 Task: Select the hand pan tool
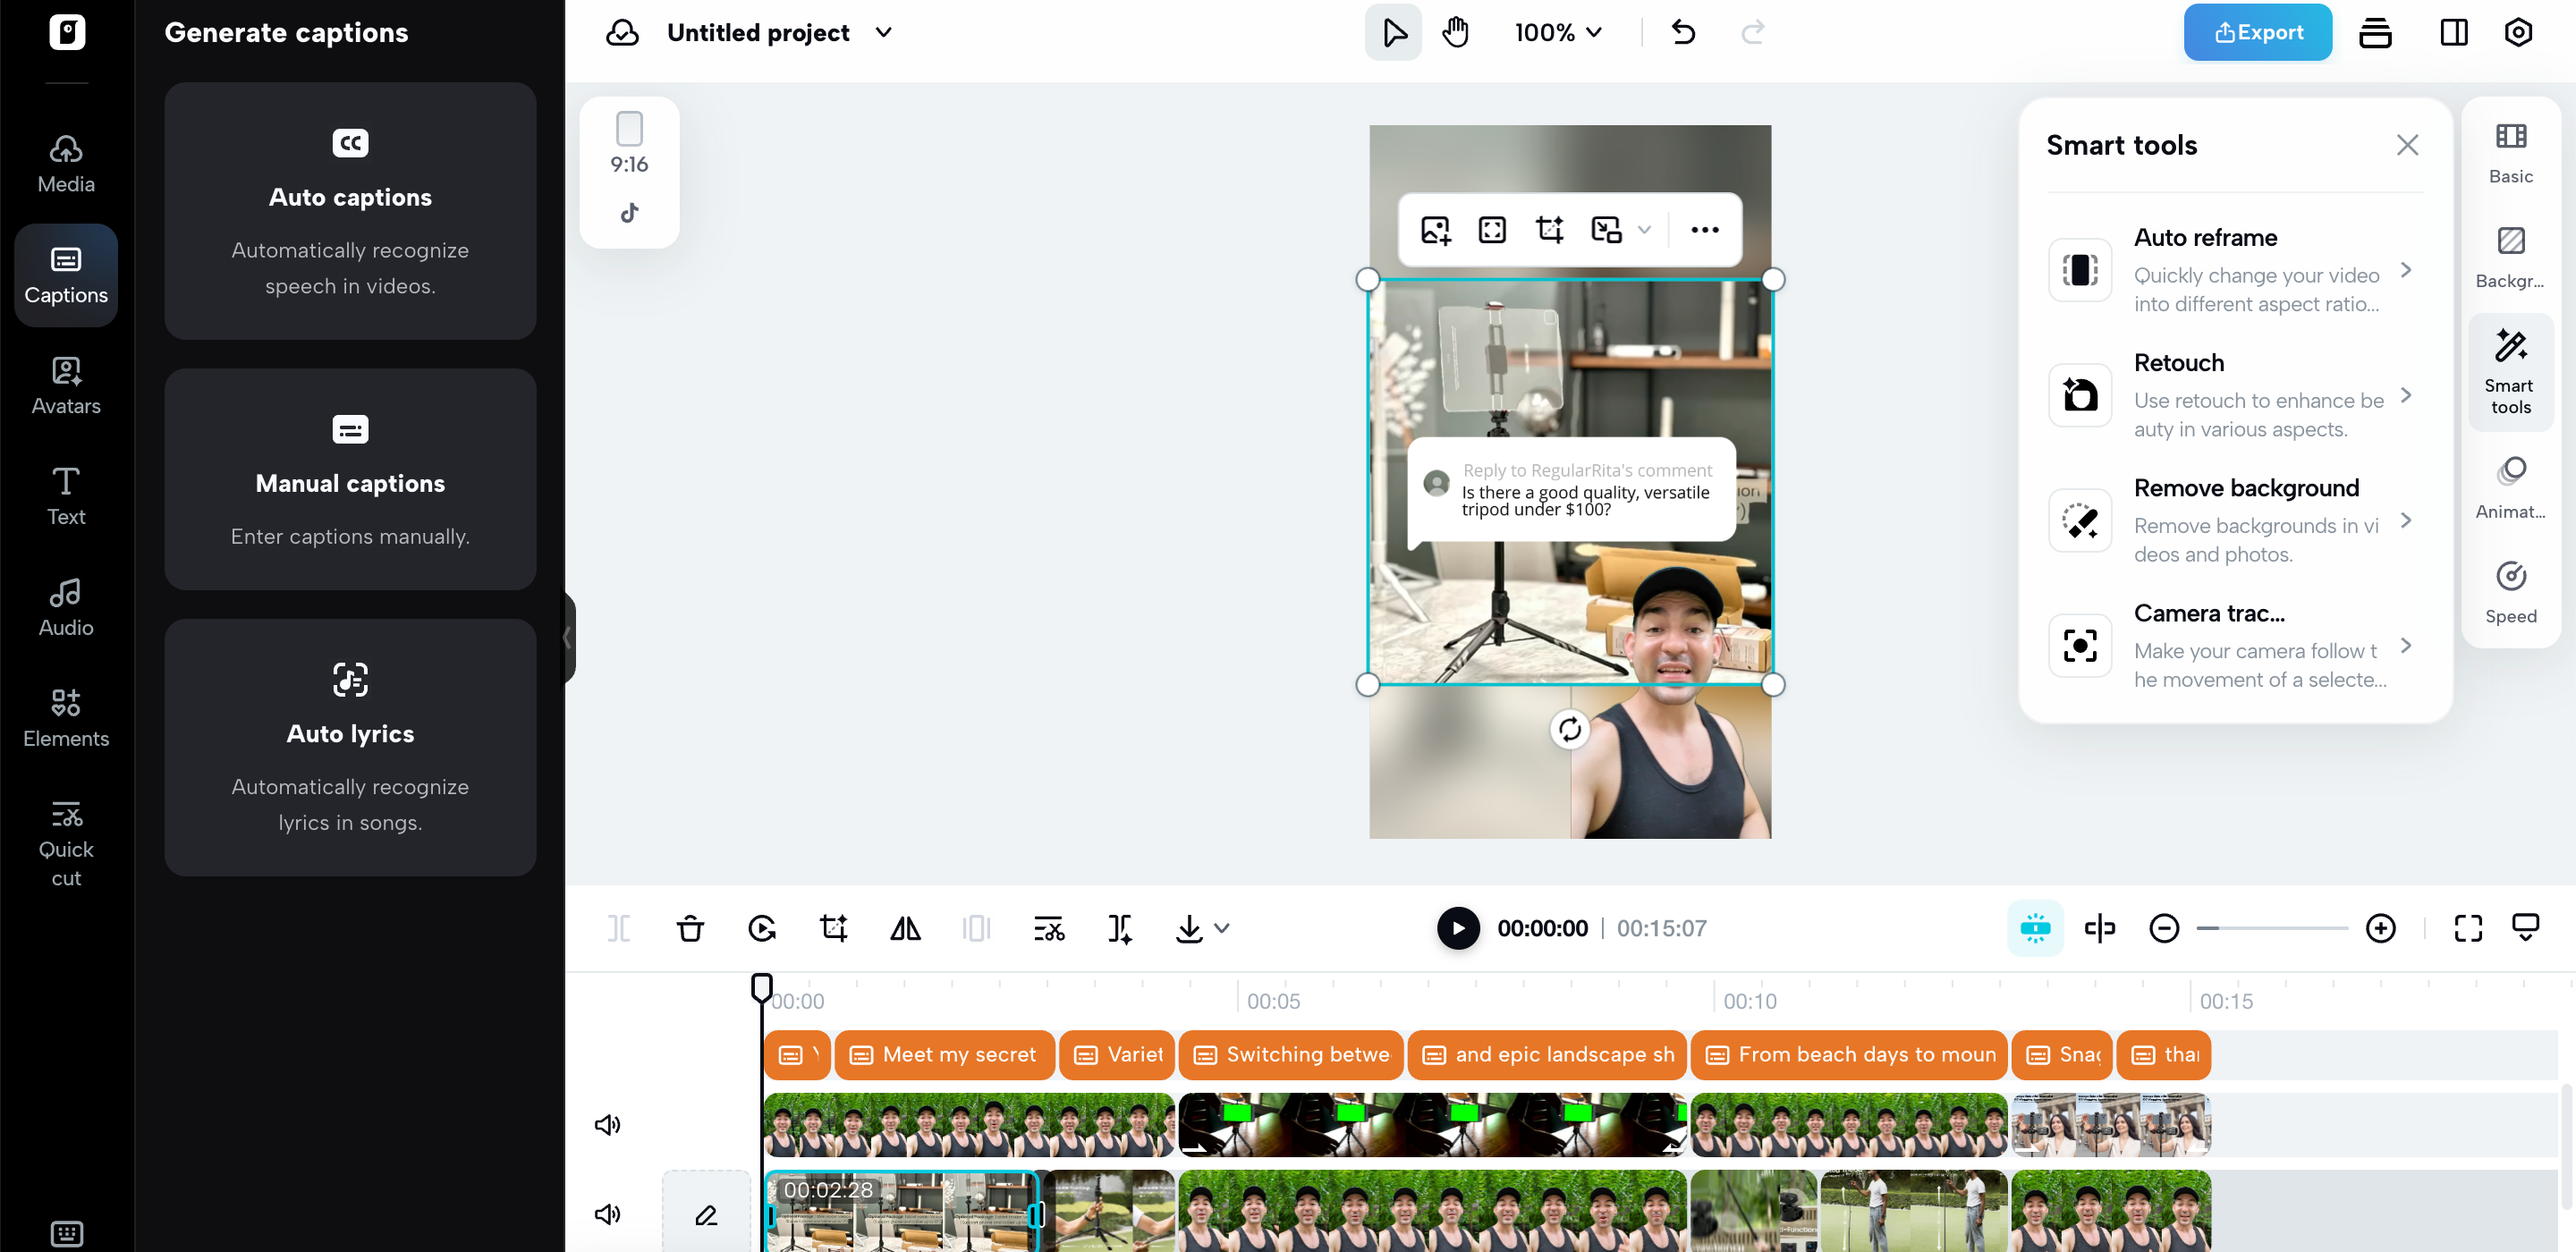[1455, 32]
